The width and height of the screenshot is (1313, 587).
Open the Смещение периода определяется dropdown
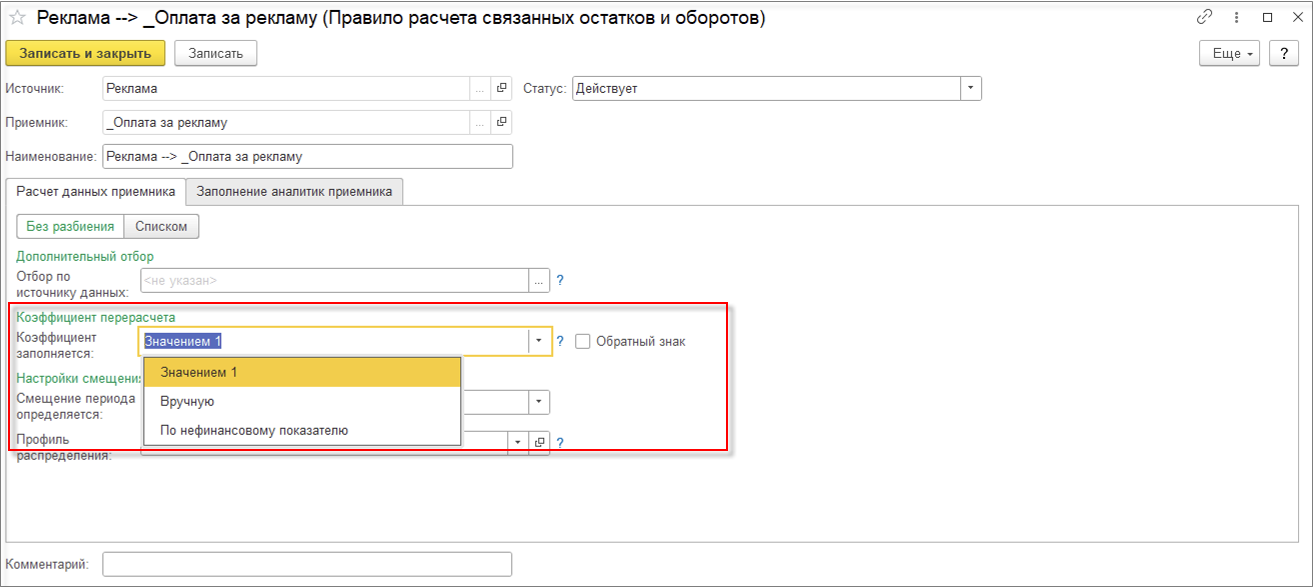[539, 402]
